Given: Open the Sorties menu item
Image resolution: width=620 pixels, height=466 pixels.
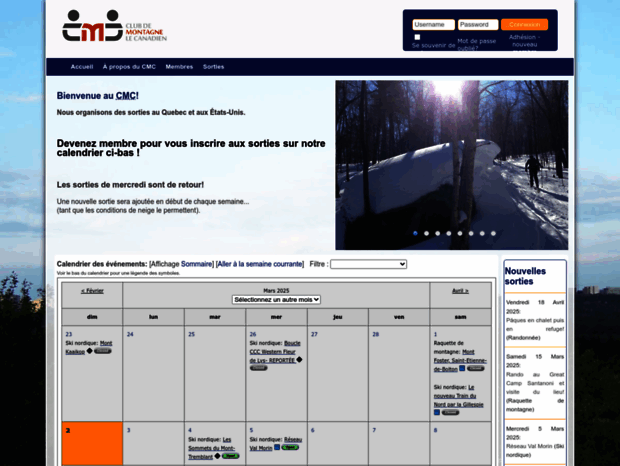Looking at the screenshot, I should click(x=214, y=67).
